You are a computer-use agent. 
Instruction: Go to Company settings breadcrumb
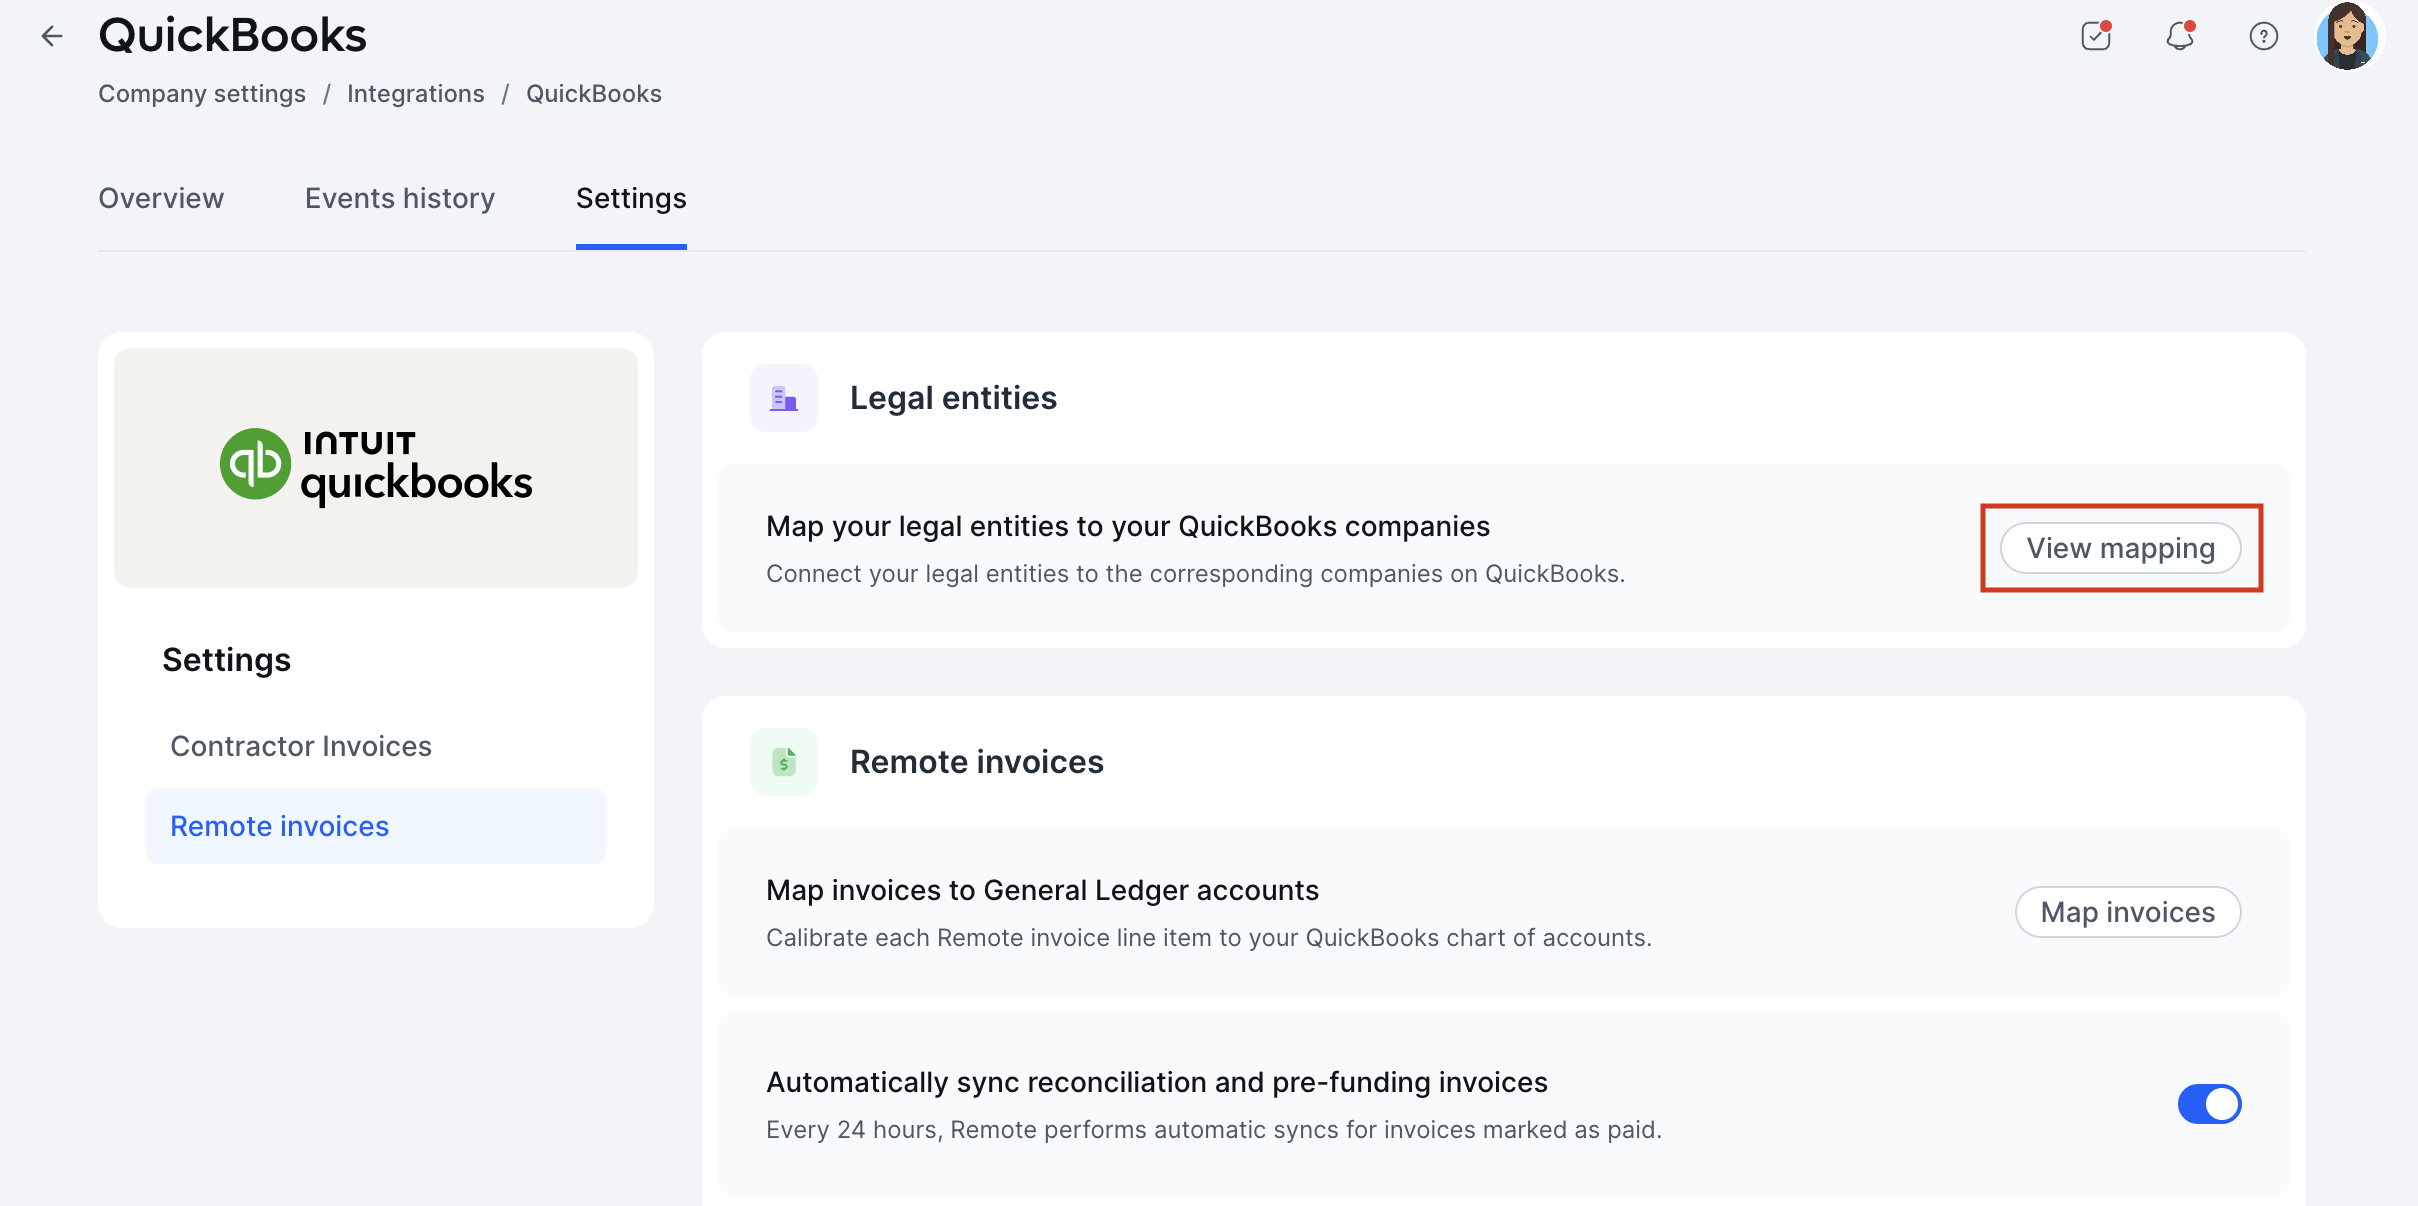pos(202,94)
